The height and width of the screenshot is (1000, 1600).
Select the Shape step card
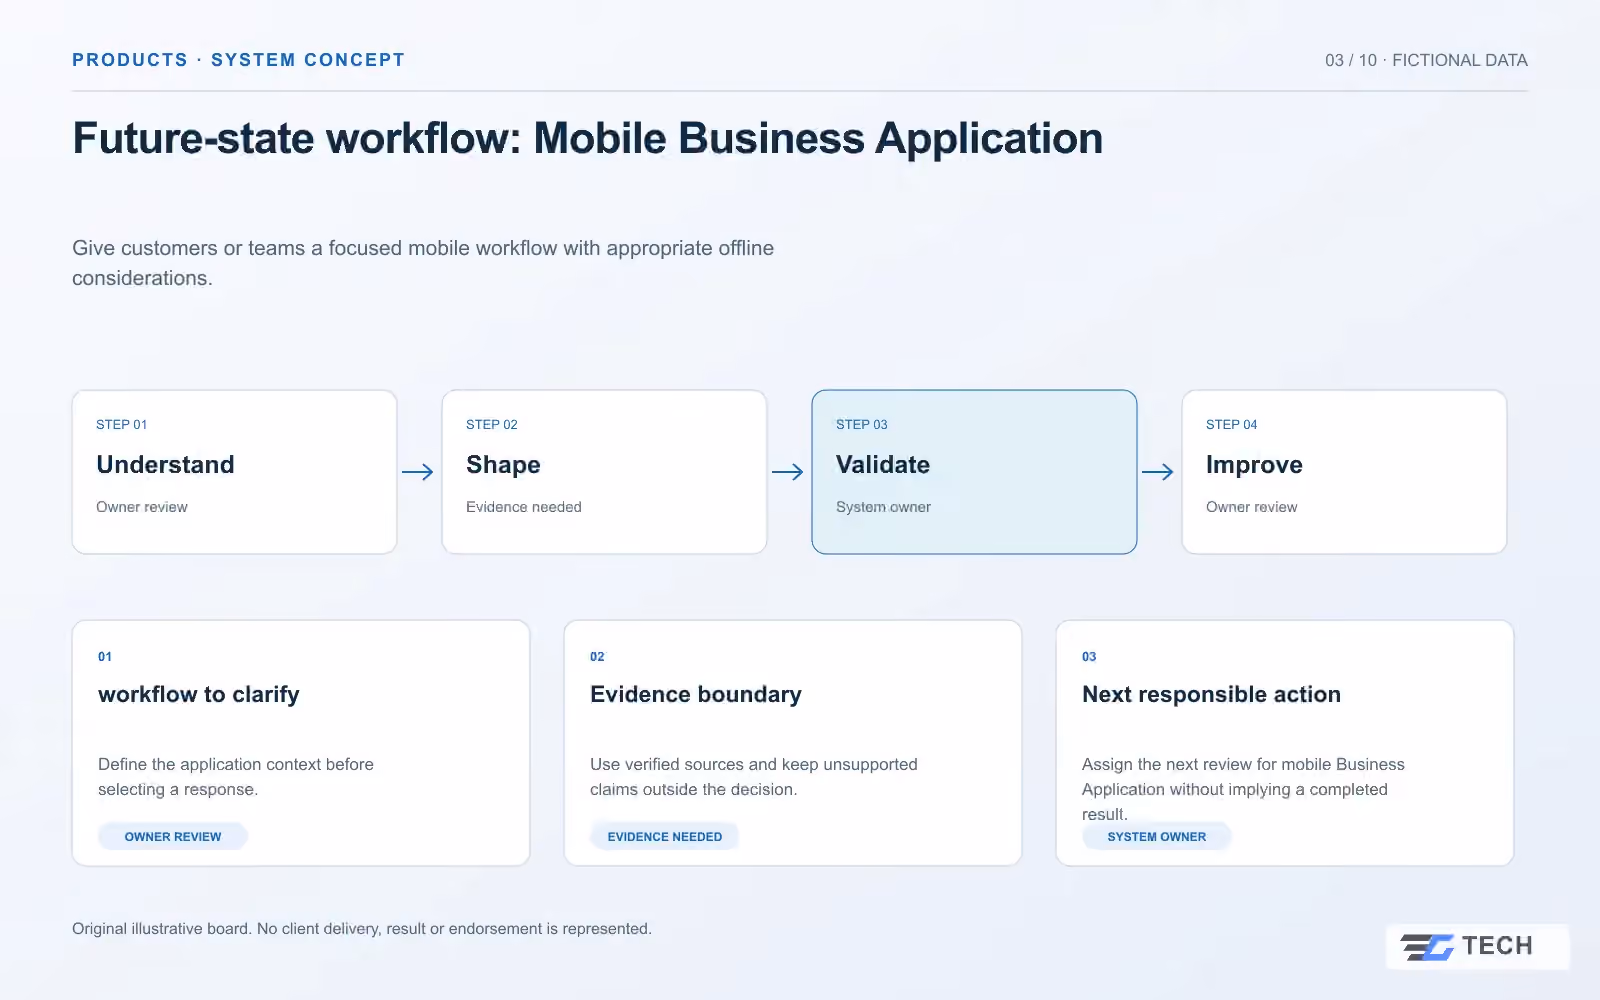tap(605, 472)
